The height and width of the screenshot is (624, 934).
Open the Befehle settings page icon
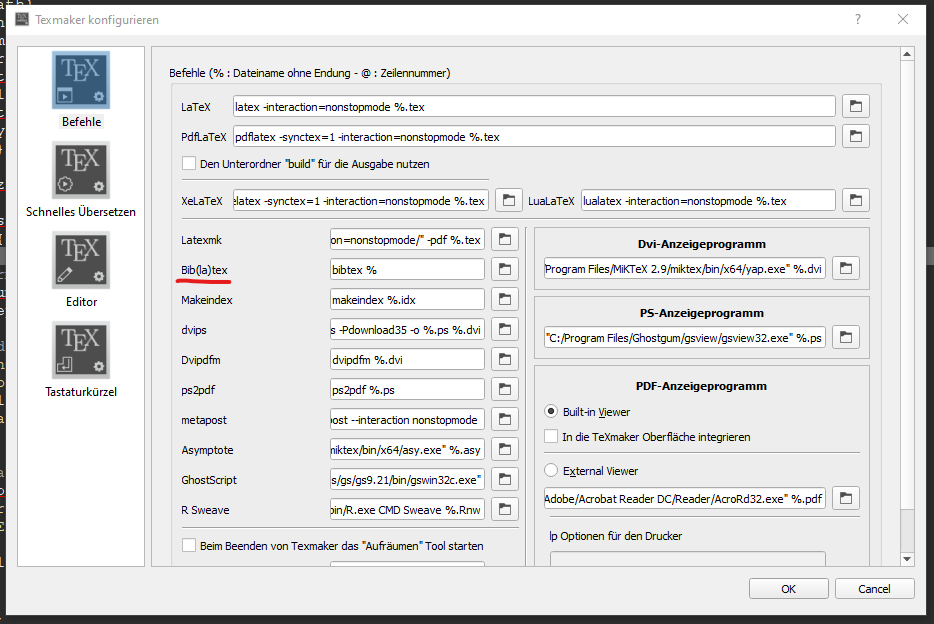[81, 80]
